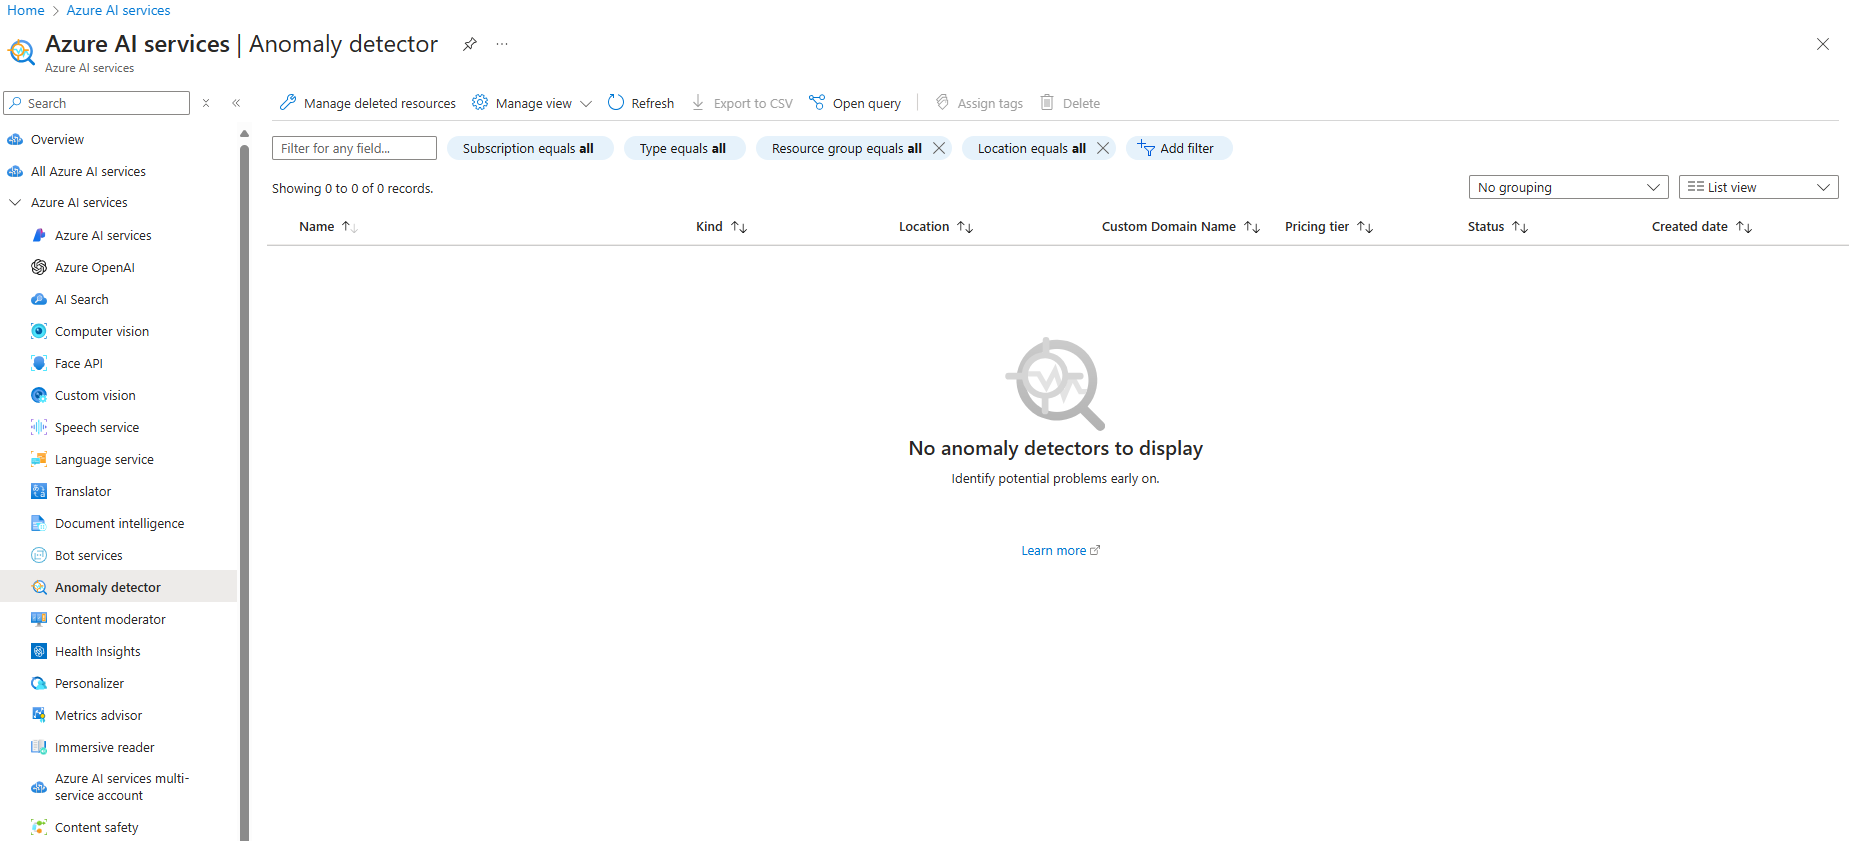Screen dimensions: 1849x841
Task: Collapse the Azure AI services tree group
Action: click(x=15, y=202)
